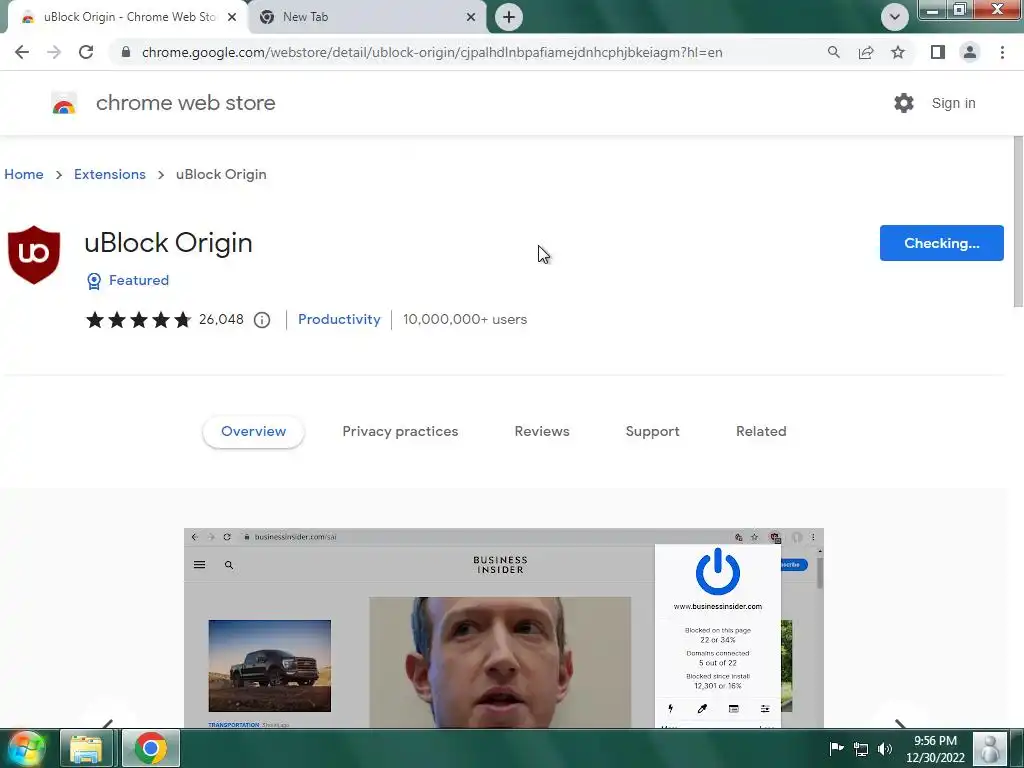Click the Checking... button
1024x768 pixels.
tap(941, 243)
